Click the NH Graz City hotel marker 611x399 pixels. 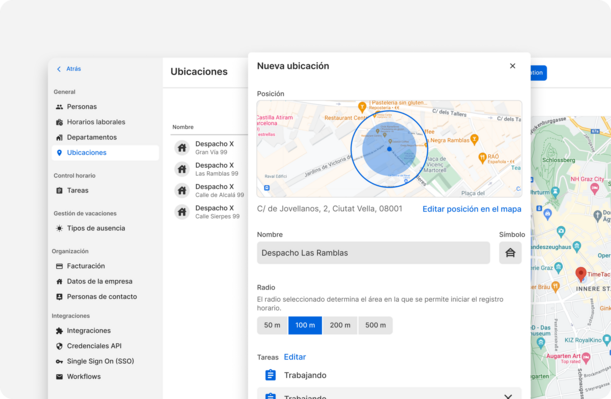coord(594,189)
